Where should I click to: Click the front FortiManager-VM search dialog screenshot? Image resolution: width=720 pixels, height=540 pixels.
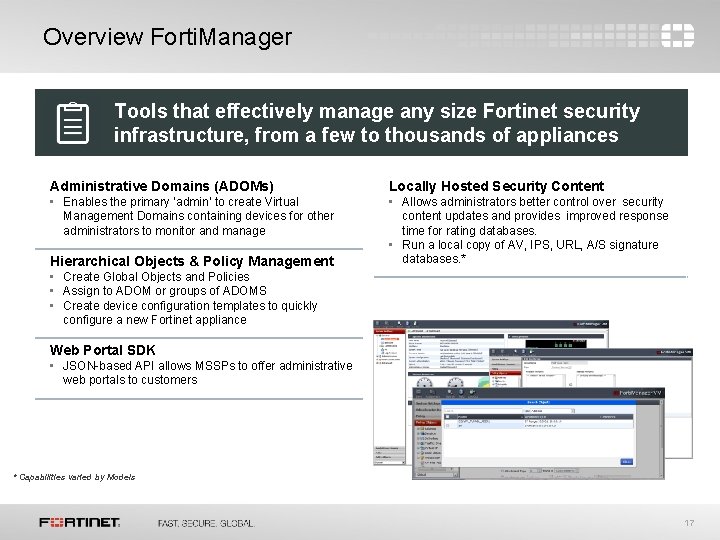point(538,433)
